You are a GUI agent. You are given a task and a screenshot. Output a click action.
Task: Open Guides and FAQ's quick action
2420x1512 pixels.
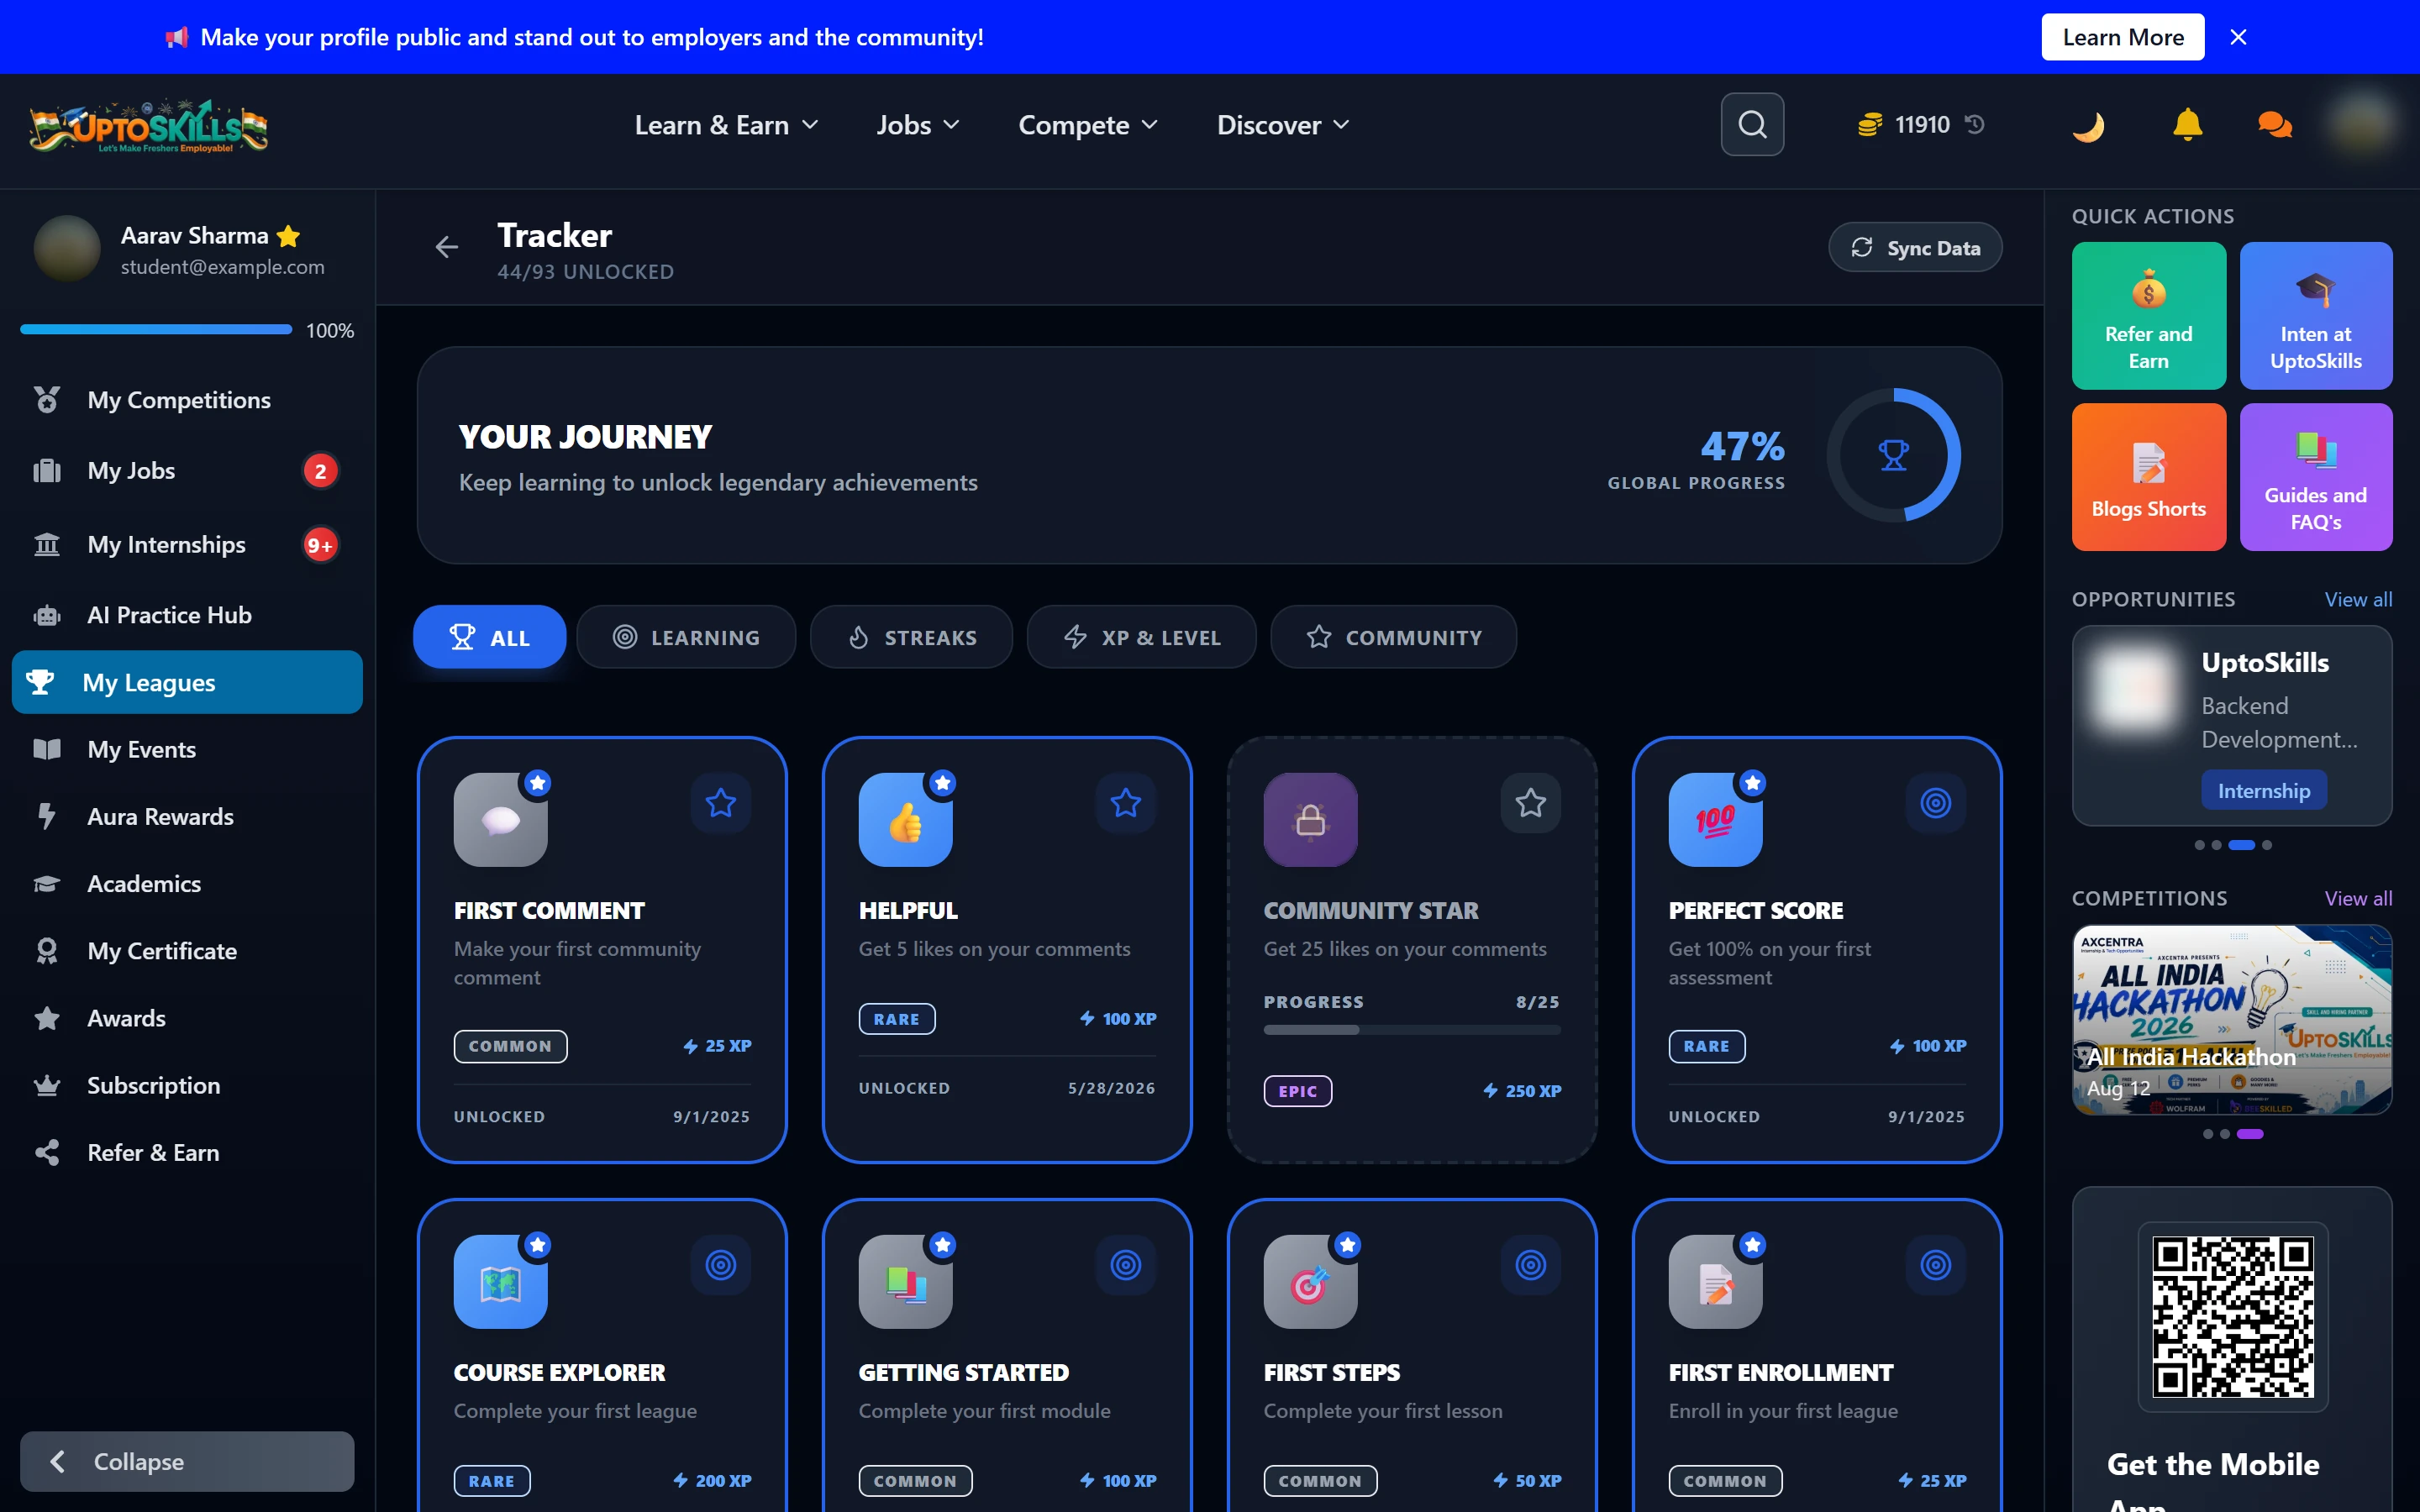(2316, 477)
